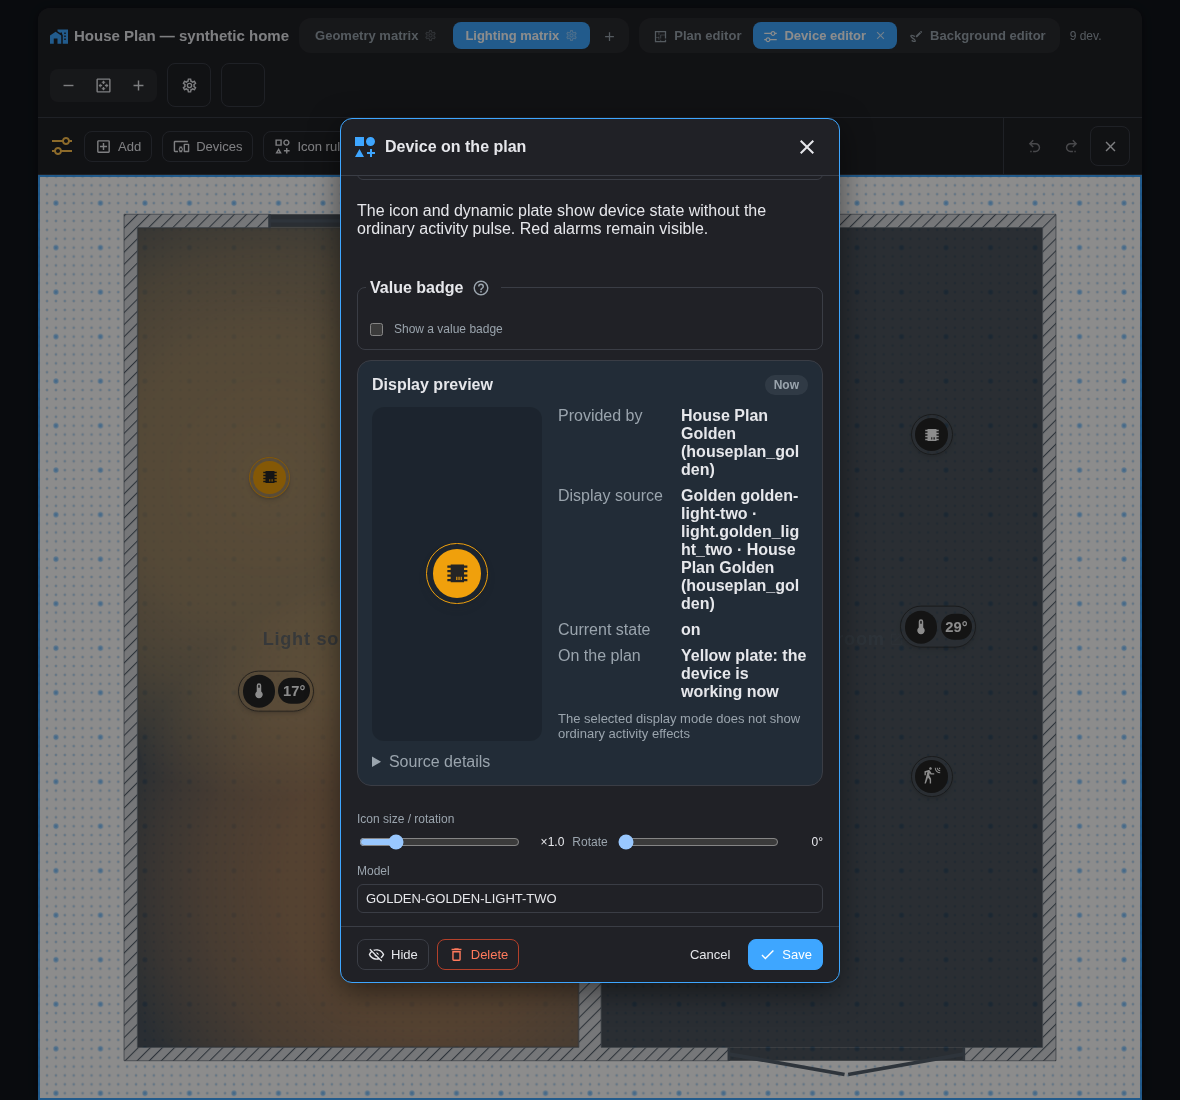Screen dimensions: 1180x1100
Task: Select the dark light device in right room
Action: click(932, 434)
